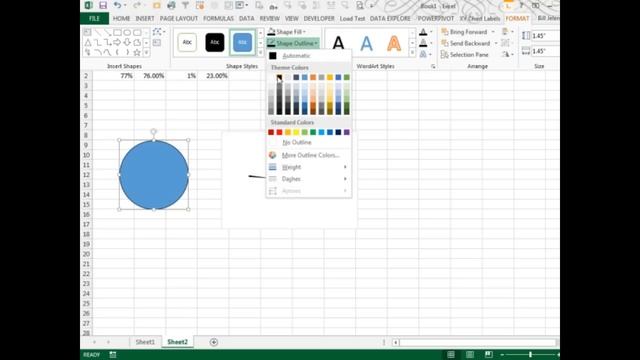Switch to Page Break Preview in the status bar
The width and height of the screenshot is (640, 360).
[x=489, y=354]
